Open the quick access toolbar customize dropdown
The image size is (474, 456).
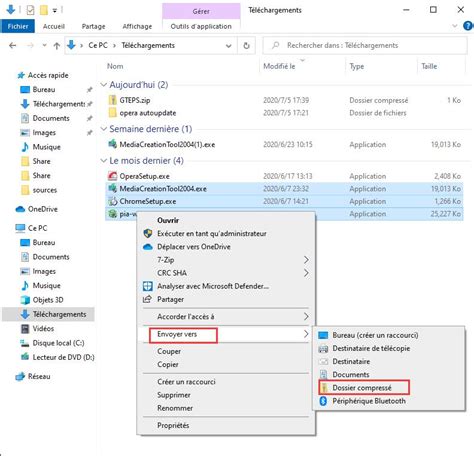pos(55,11)
